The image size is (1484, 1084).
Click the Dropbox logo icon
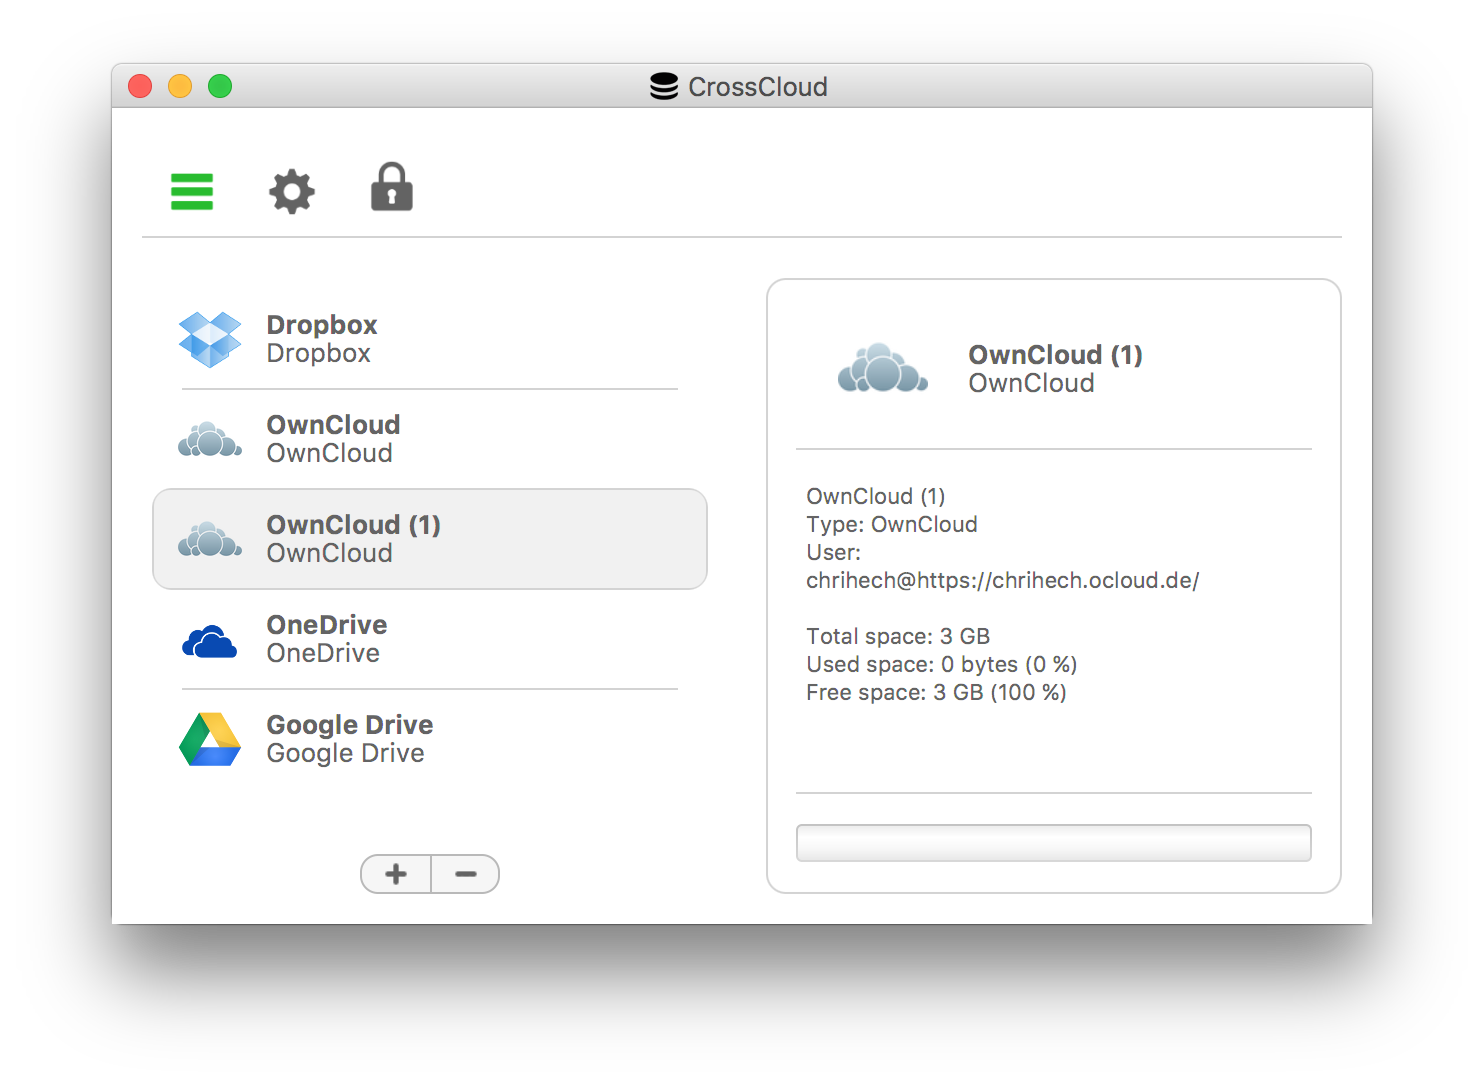pos(210,339)
